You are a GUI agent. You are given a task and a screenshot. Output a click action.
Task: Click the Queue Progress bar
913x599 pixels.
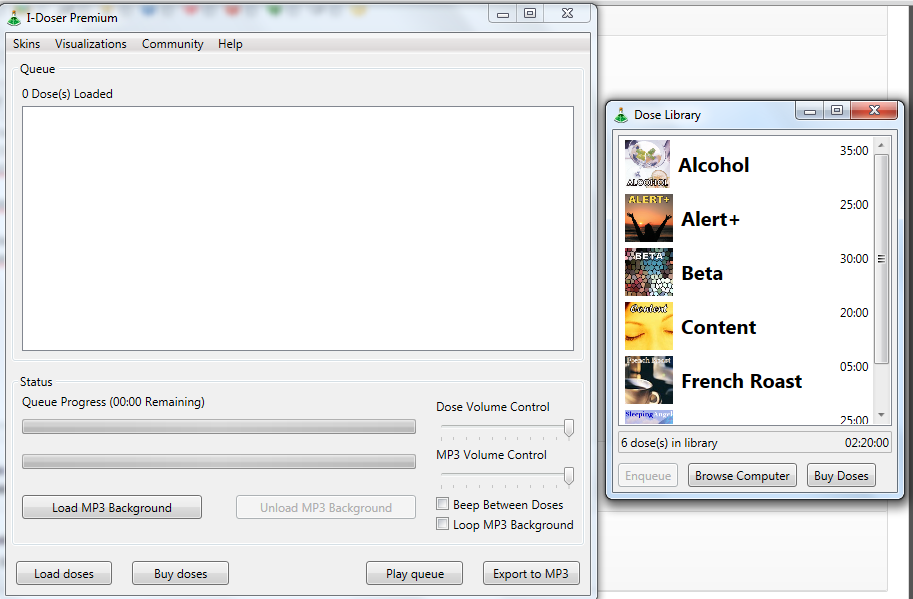point(219,427)
